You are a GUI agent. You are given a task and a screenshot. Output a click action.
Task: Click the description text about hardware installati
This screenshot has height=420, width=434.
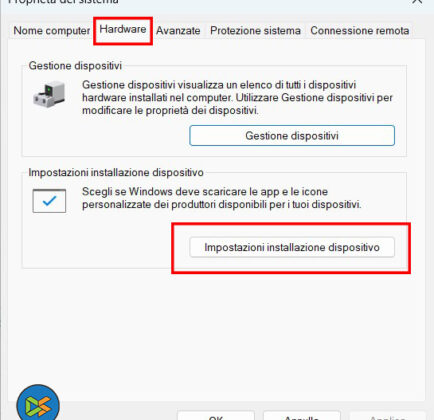(x=237, y=97)
